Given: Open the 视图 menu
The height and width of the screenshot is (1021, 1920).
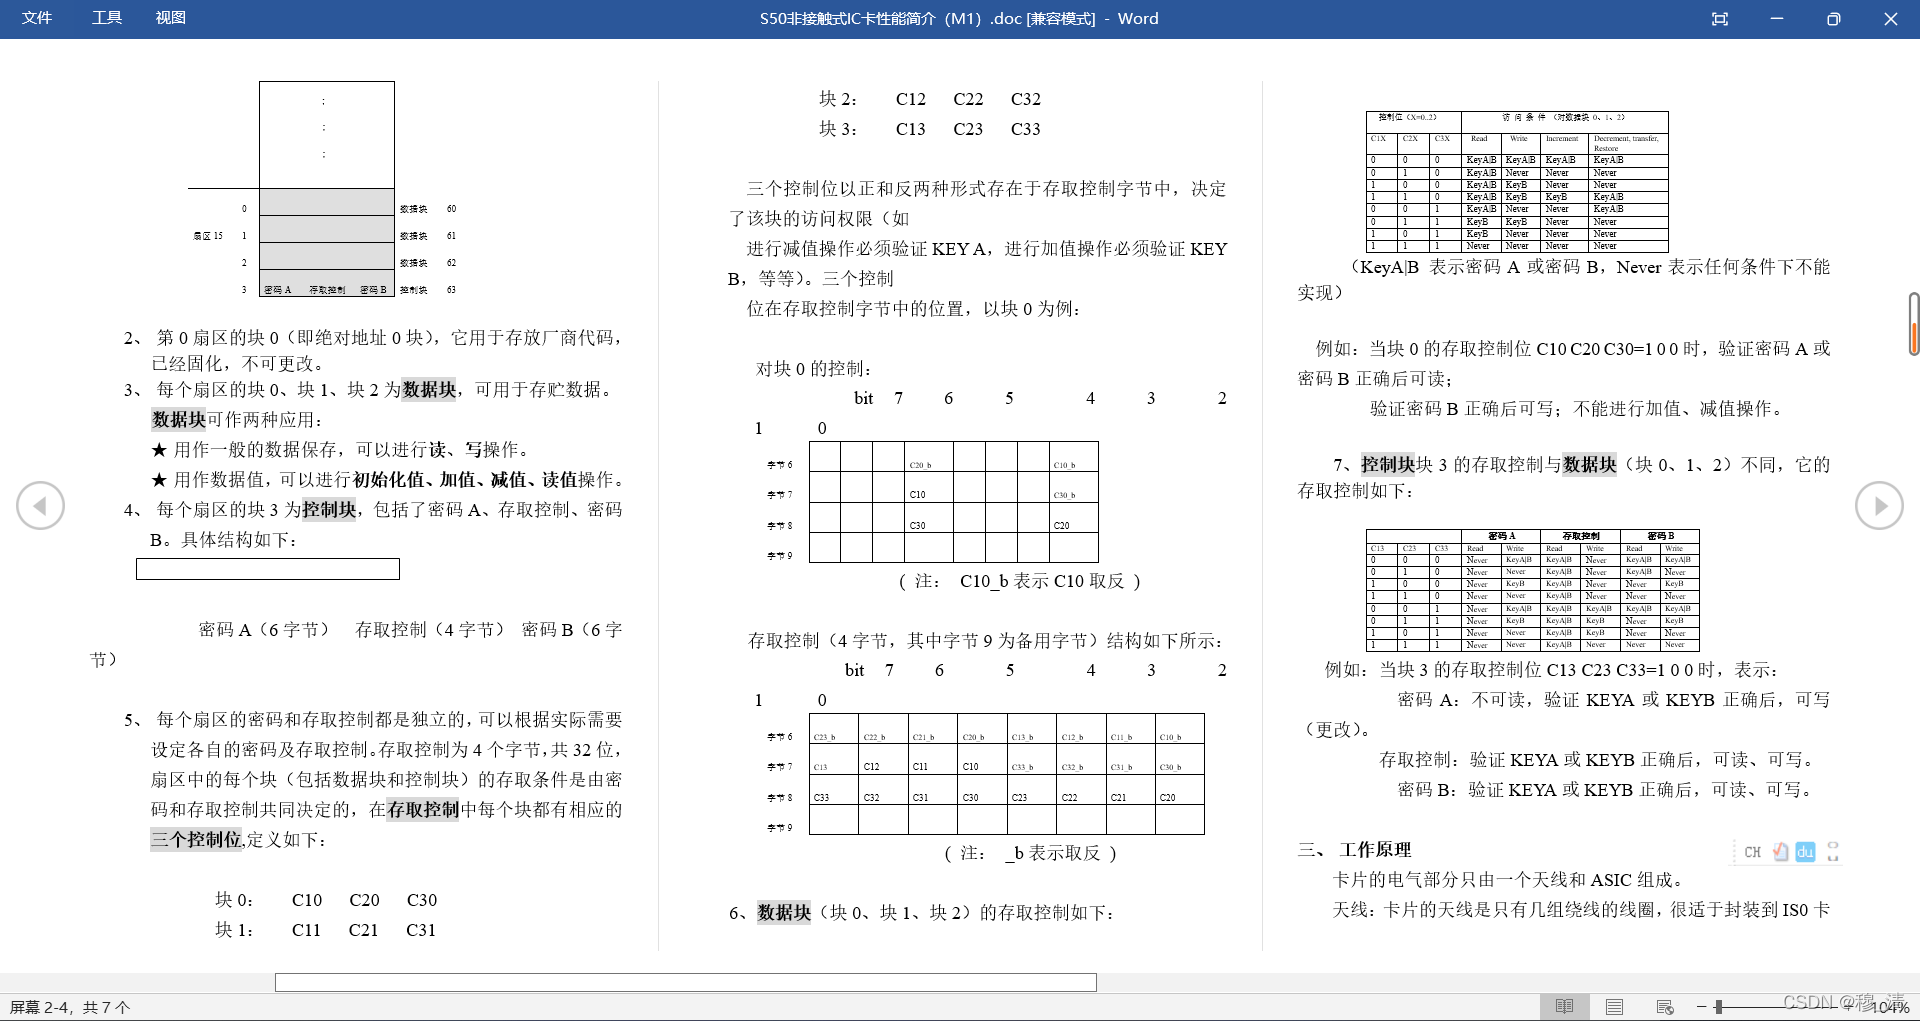Looking at the screenshot, I should (x=171, y=18).
